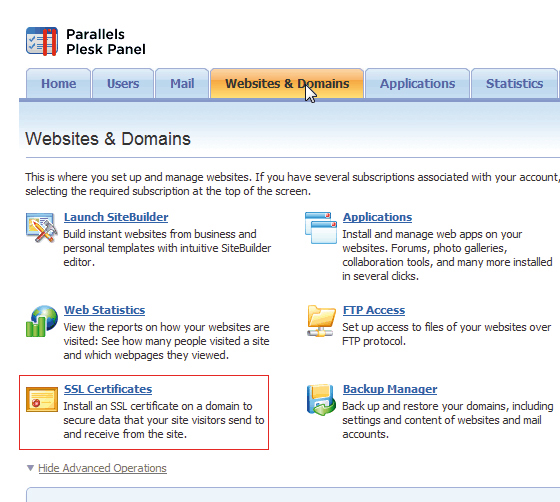Select the Websites & Domains tab
Viewport: 560px width, 502px height.
[287, 83]
